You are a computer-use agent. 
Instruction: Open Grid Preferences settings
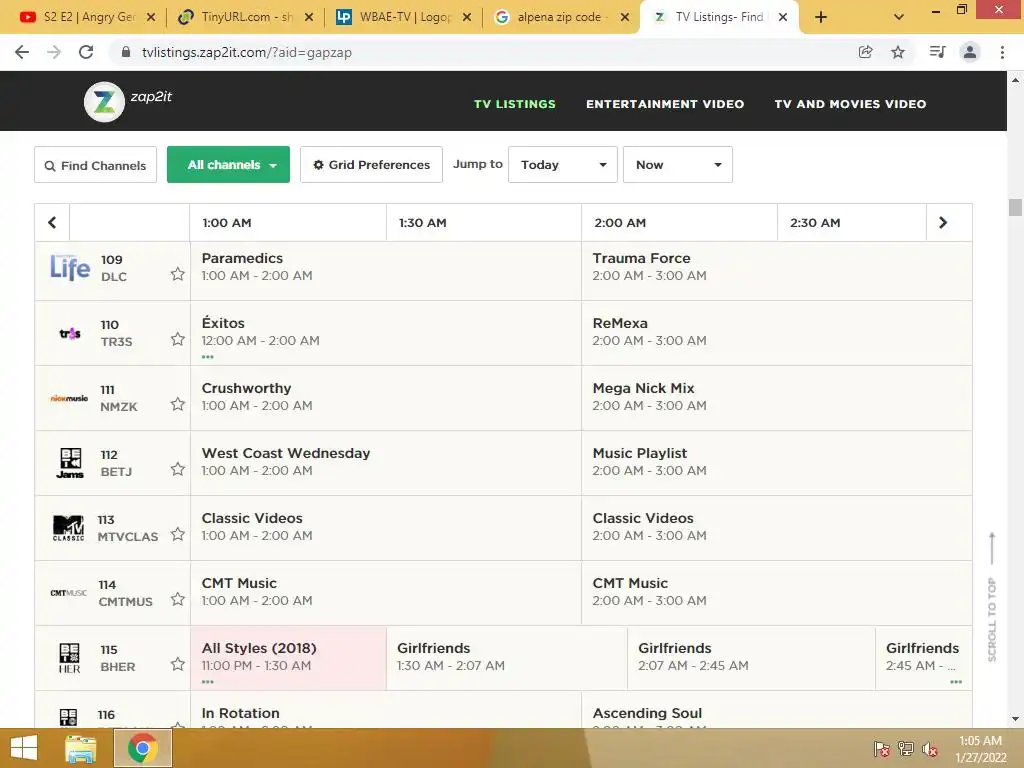pyautogui.click(x=372, y=165)
